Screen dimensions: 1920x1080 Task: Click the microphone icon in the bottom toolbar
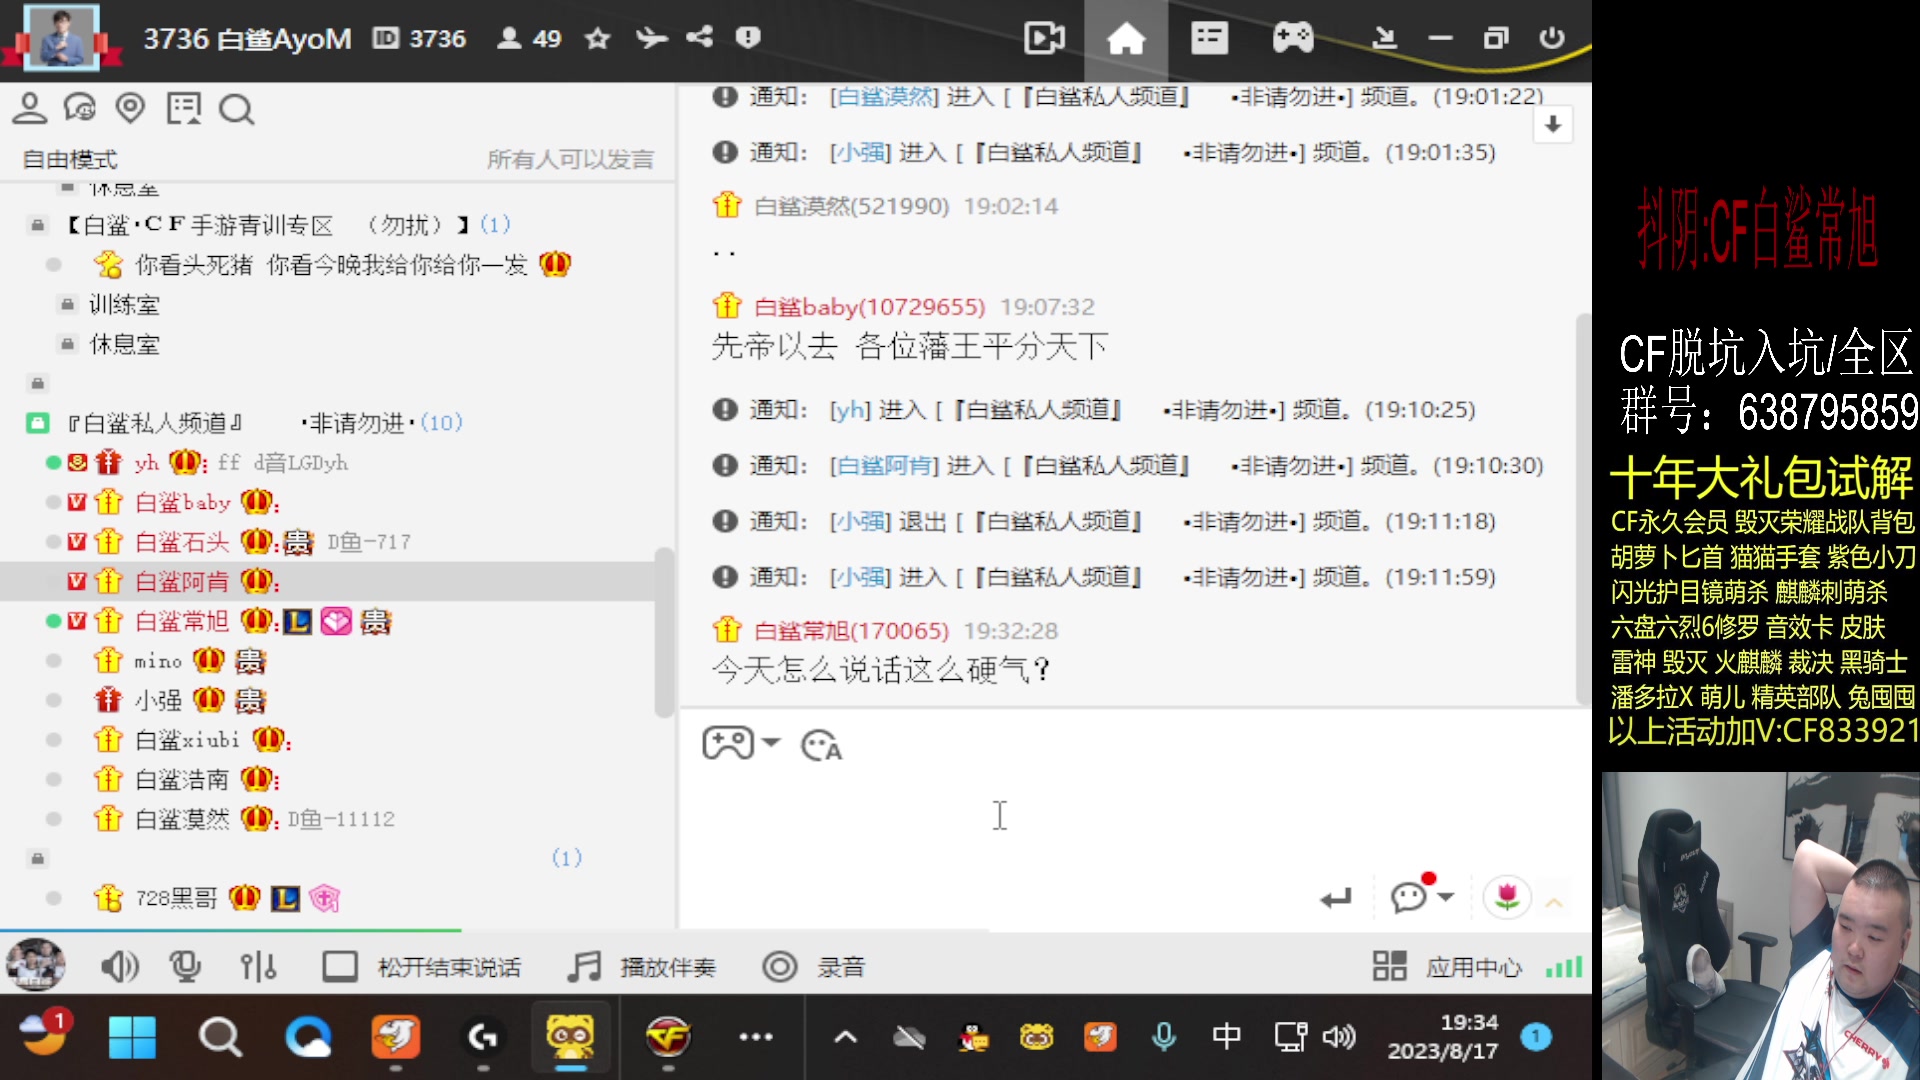point(185,966)
